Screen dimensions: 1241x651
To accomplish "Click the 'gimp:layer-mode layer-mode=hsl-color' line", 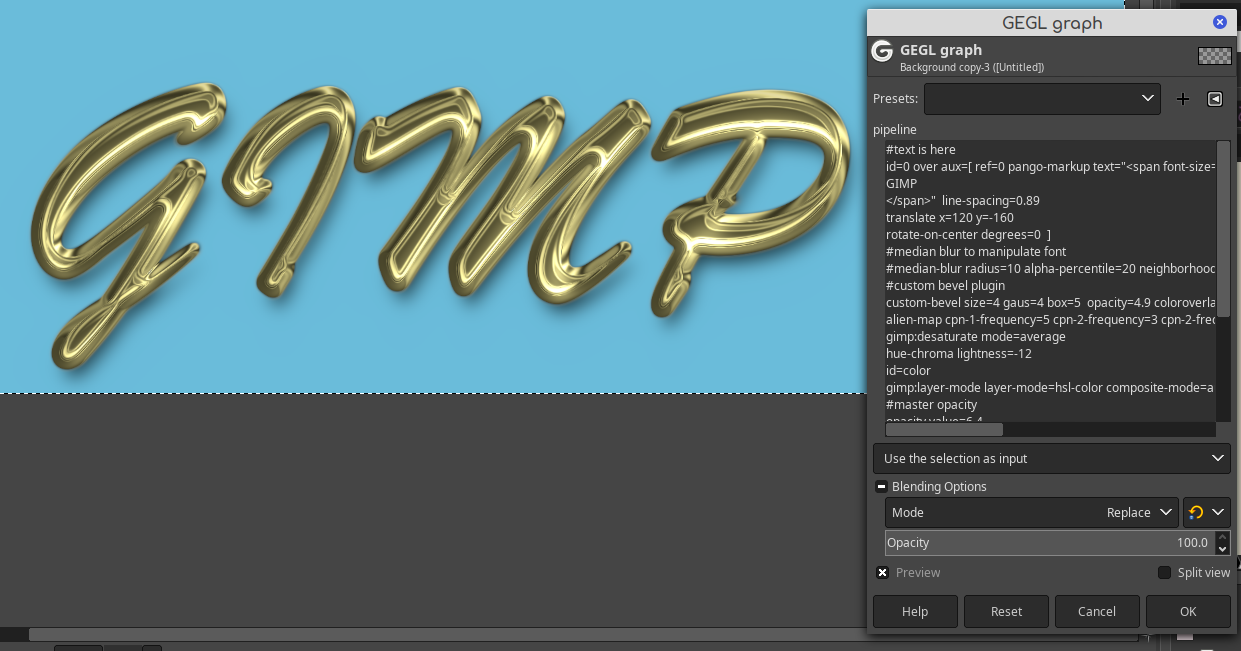I will pos(1050,388).
